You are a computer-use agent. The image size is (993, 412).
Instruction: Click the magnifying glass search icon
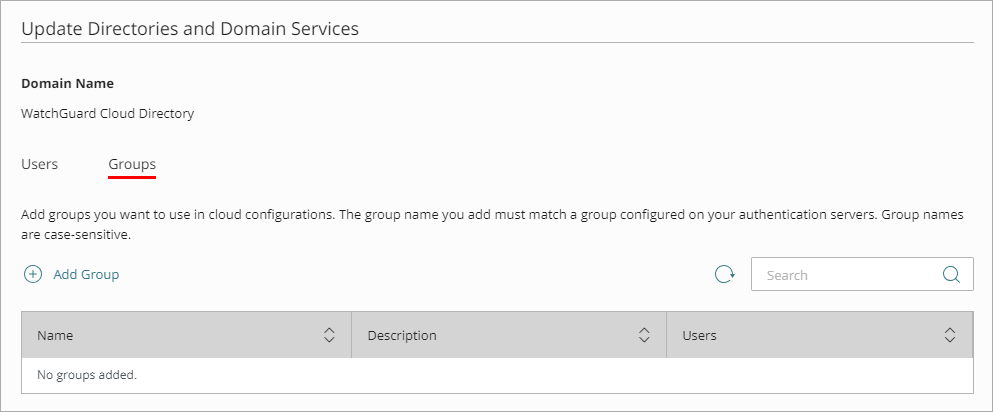tap(951, 275)
